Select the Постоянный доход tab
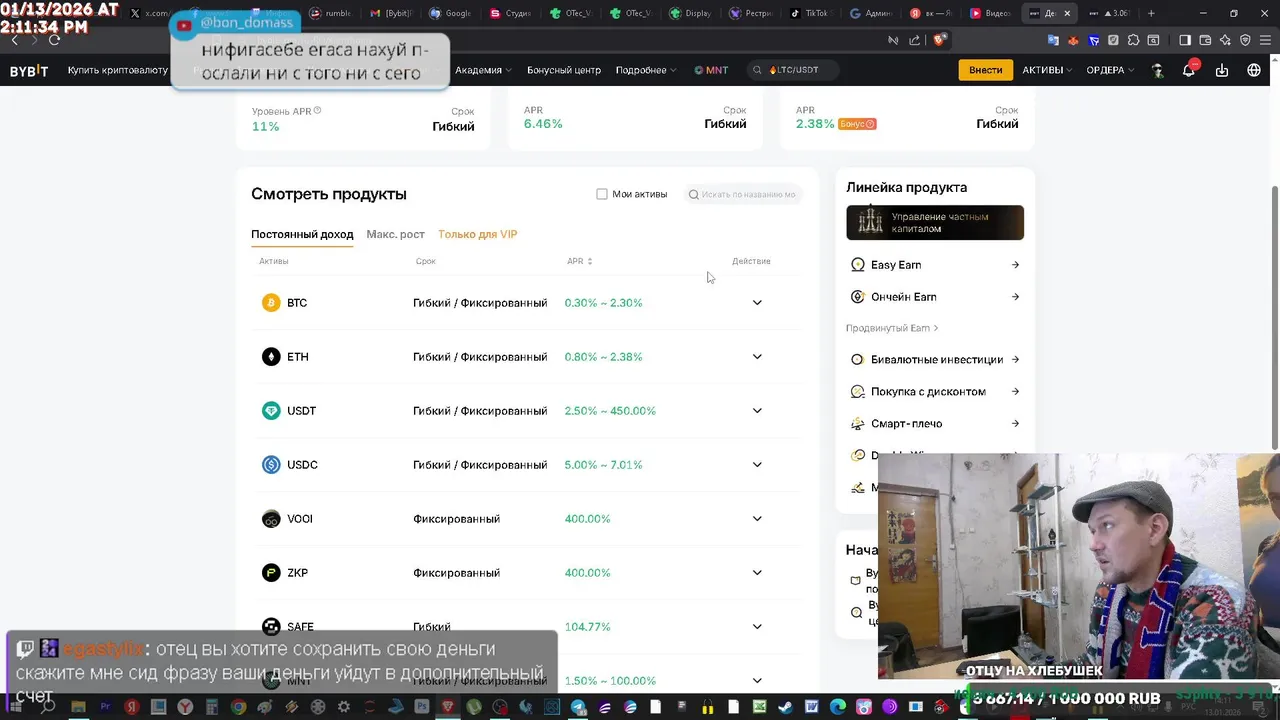Viewport: 1280px width, 720px height. pos(302,234)
